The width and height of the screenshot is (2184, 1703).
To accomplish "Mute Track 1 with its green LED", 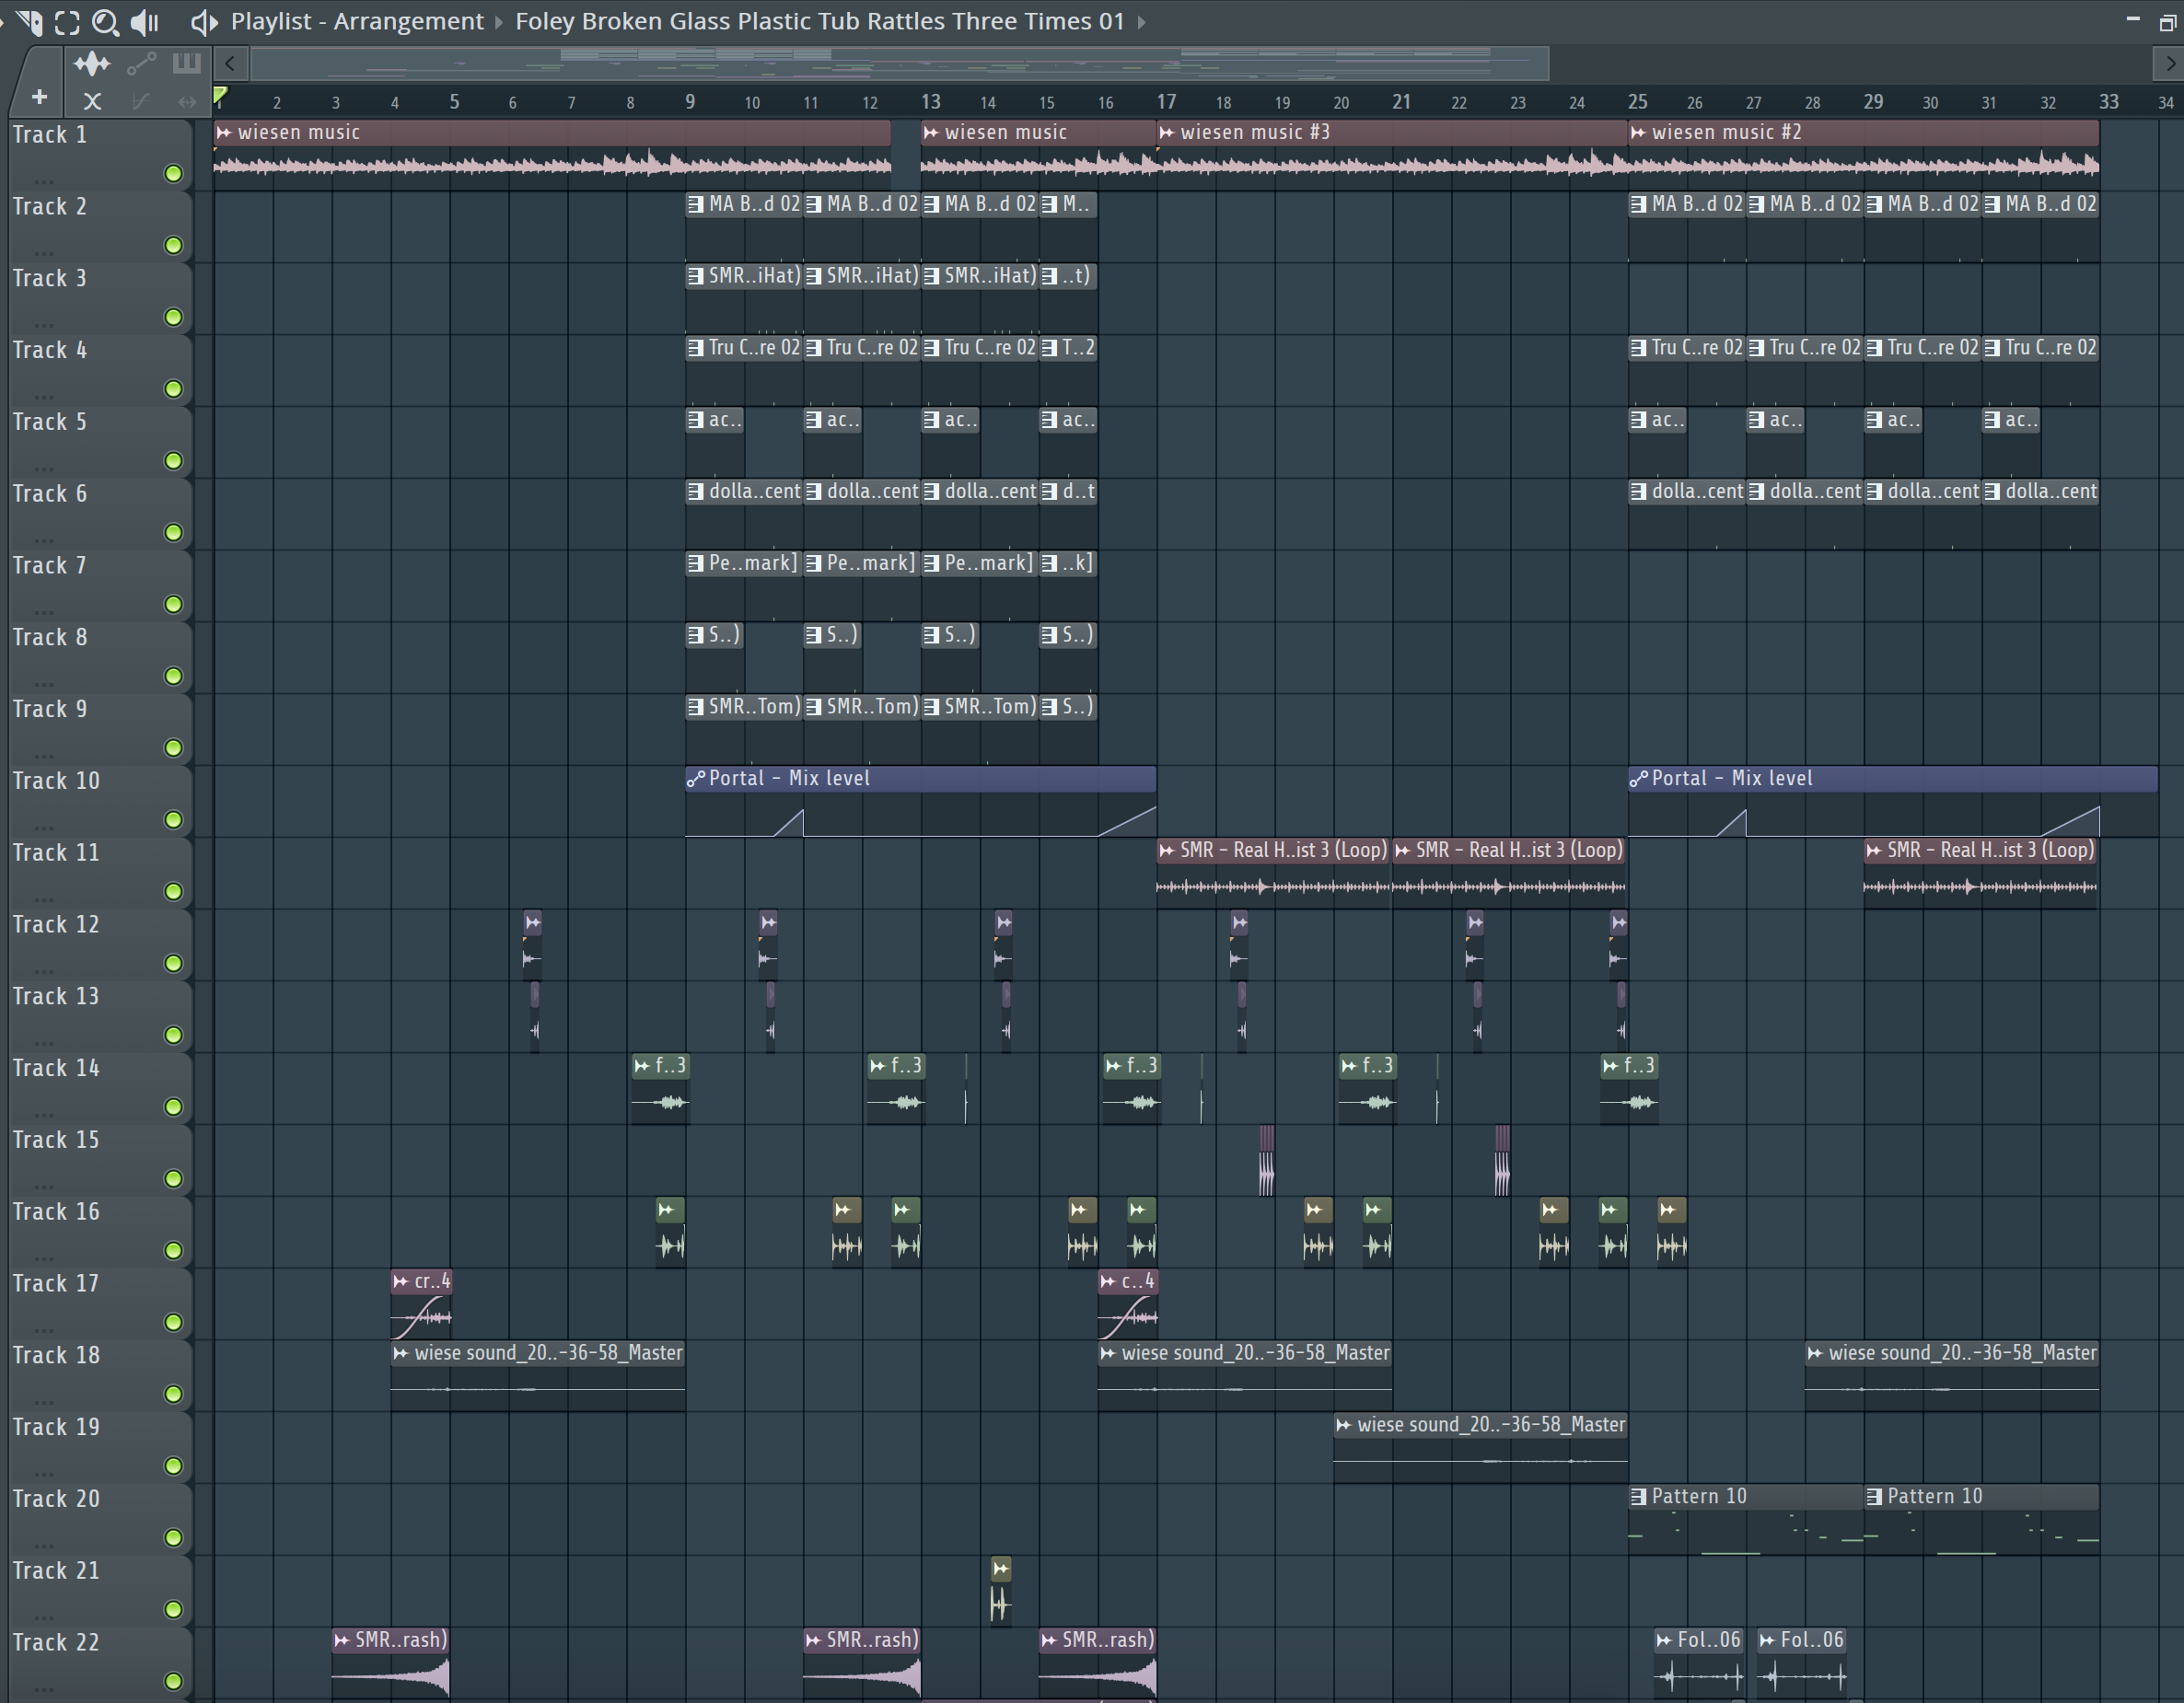I will click(173, 174).
